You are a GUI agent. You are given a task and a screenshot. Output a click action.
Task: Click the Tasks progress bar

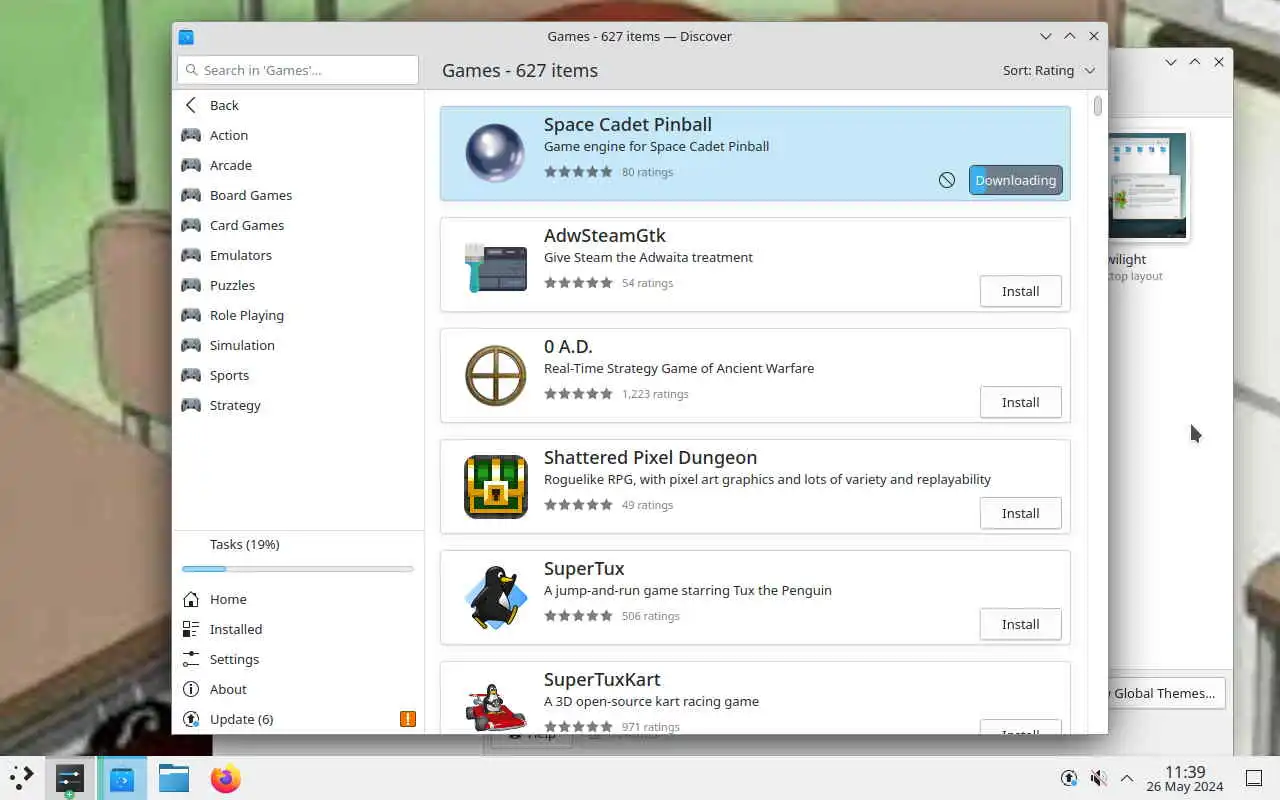pyautogui.click(x=298, y=569)
